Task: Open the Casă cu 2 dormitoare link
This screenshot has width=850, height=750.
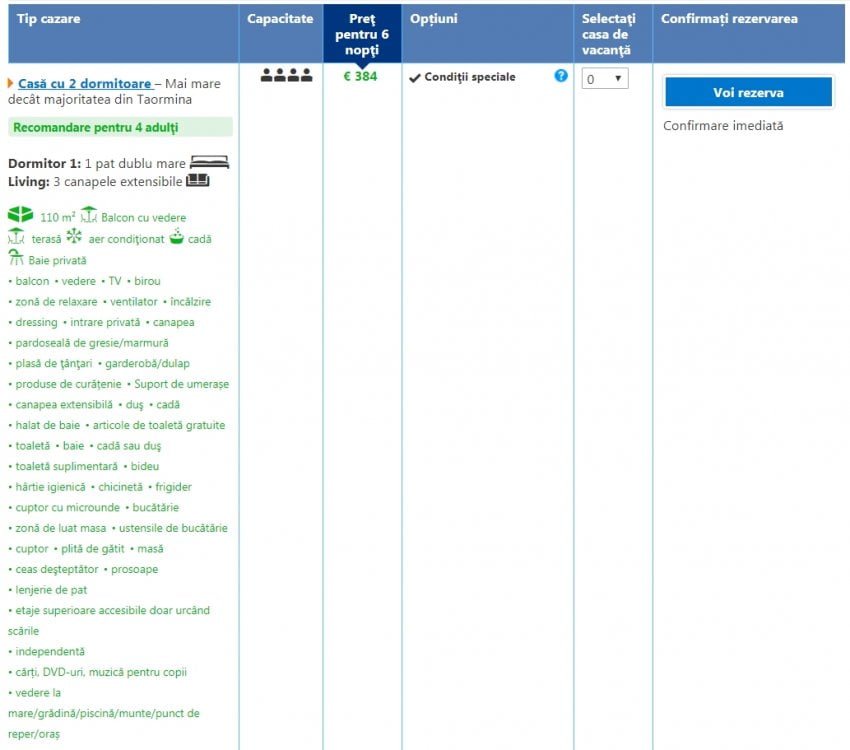Action: click(85, 84)
